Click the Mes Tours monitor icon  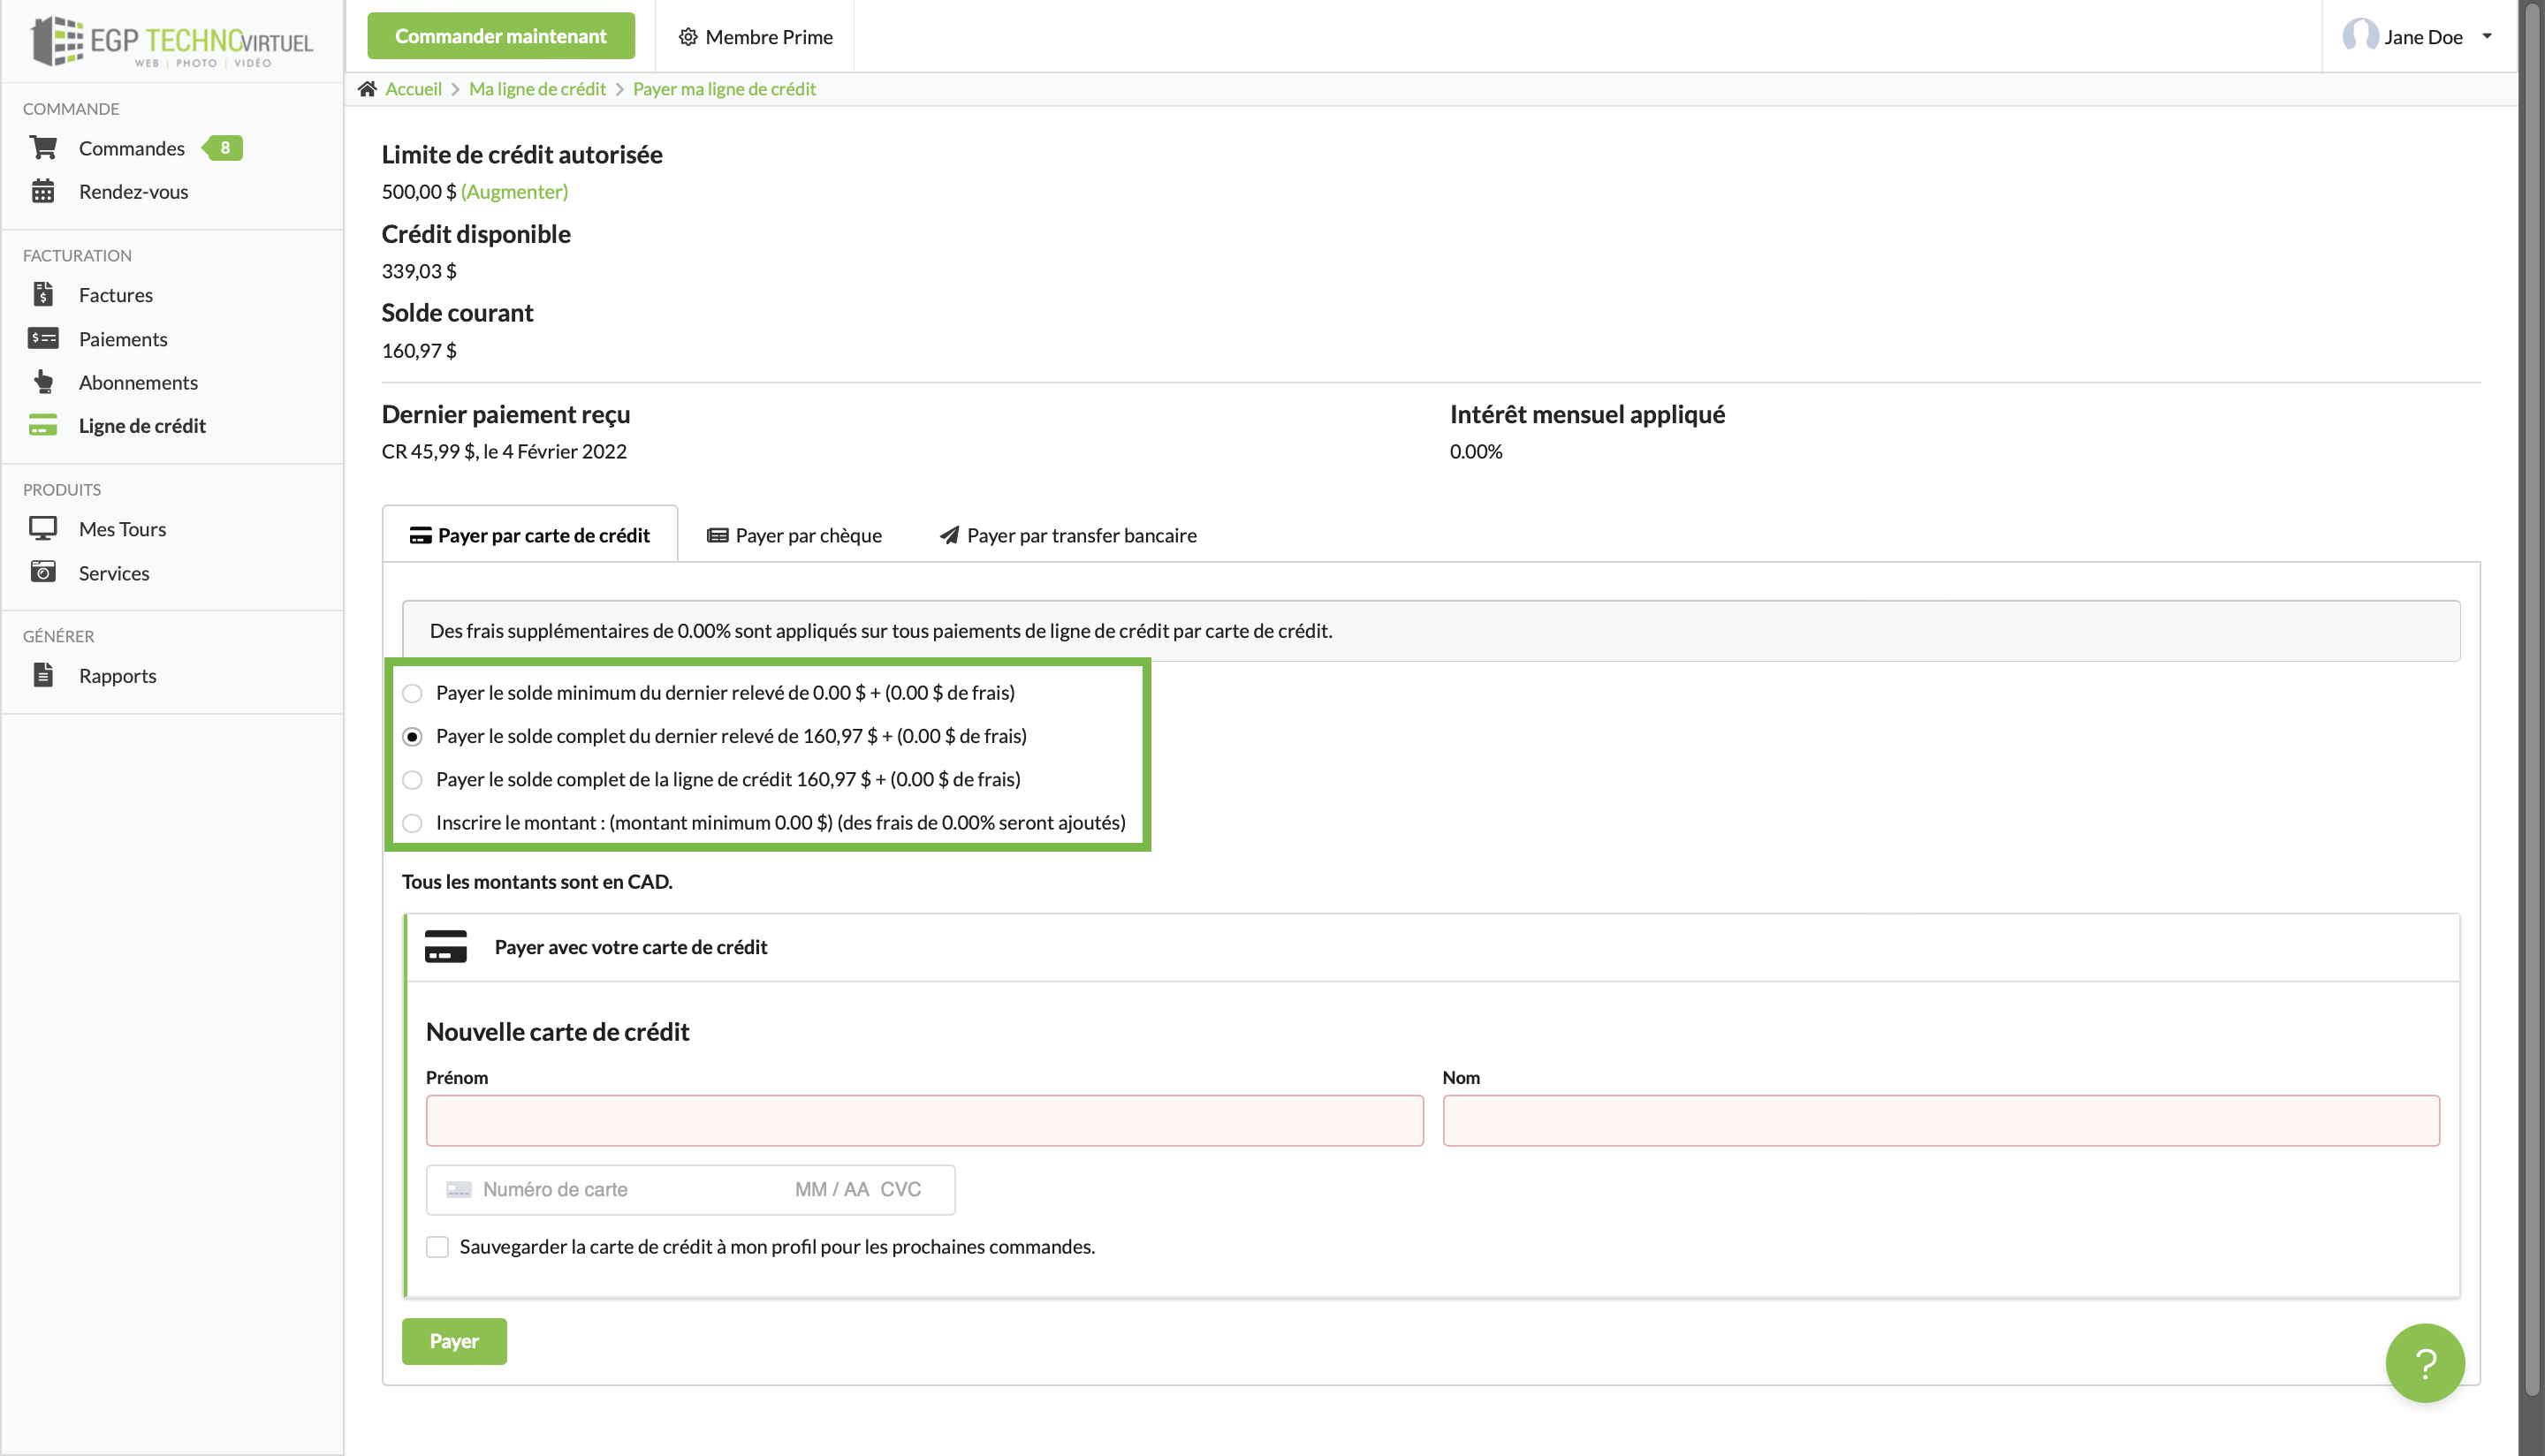[x=43, y=528]
